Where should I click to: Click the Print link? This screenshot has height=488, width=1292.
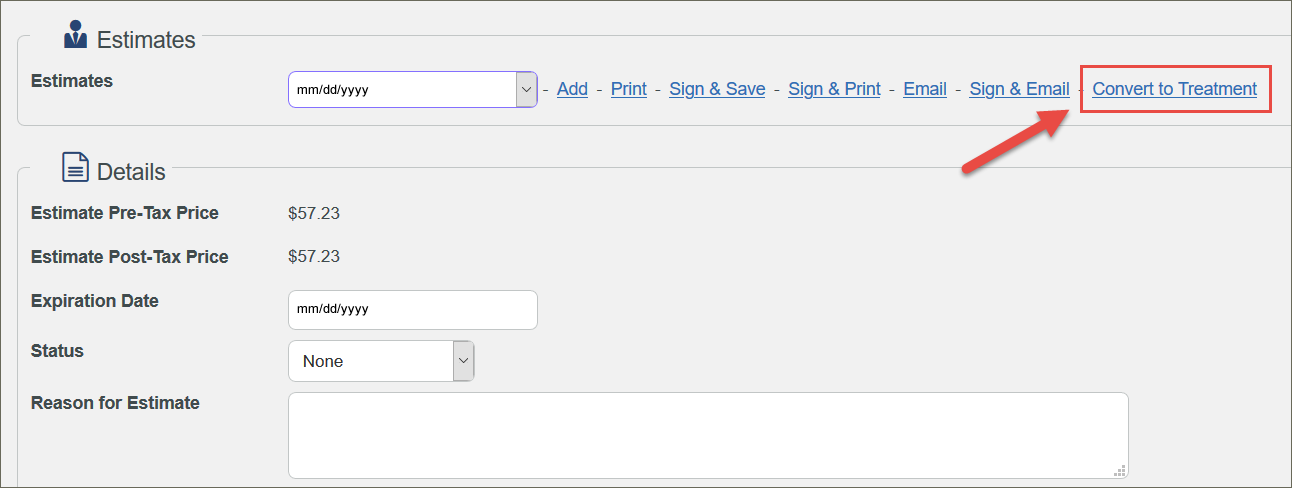629,89
